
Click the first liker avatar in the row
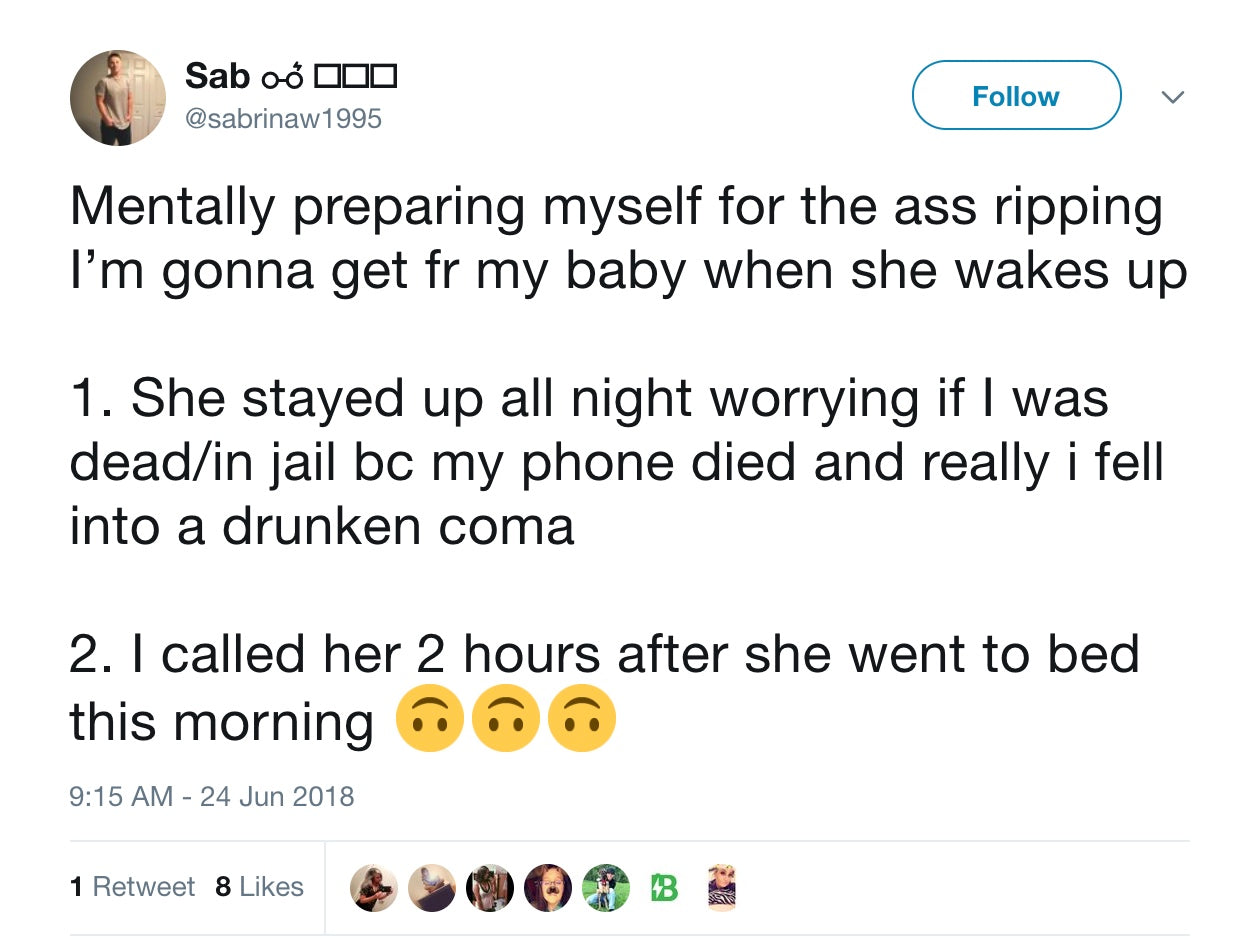[374, 886]
